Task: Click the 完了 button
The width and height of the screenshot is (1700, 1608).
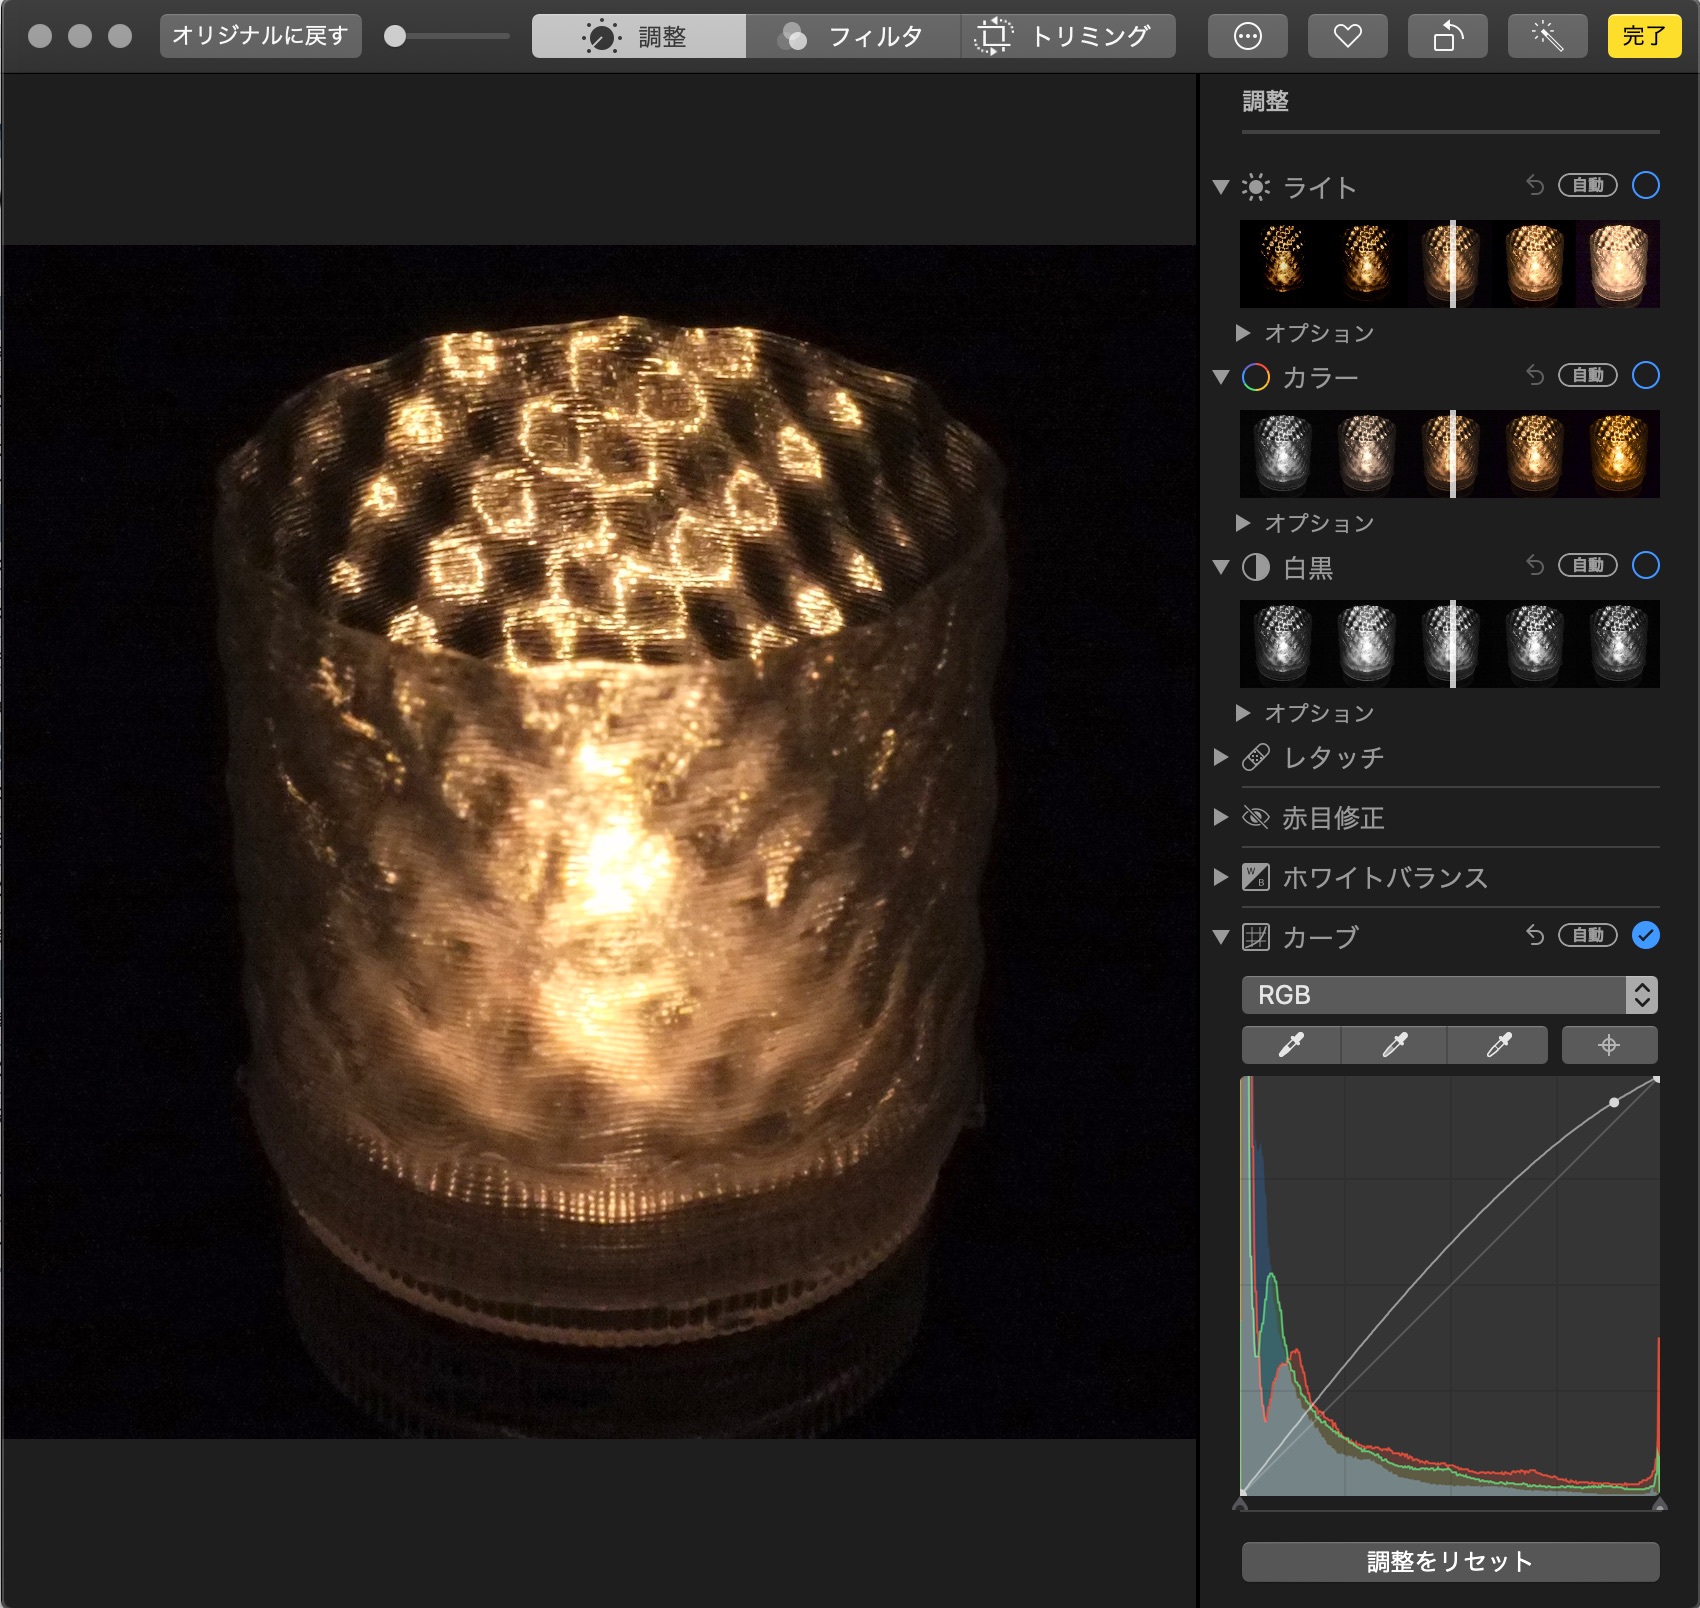Action: coord(1643,37)
